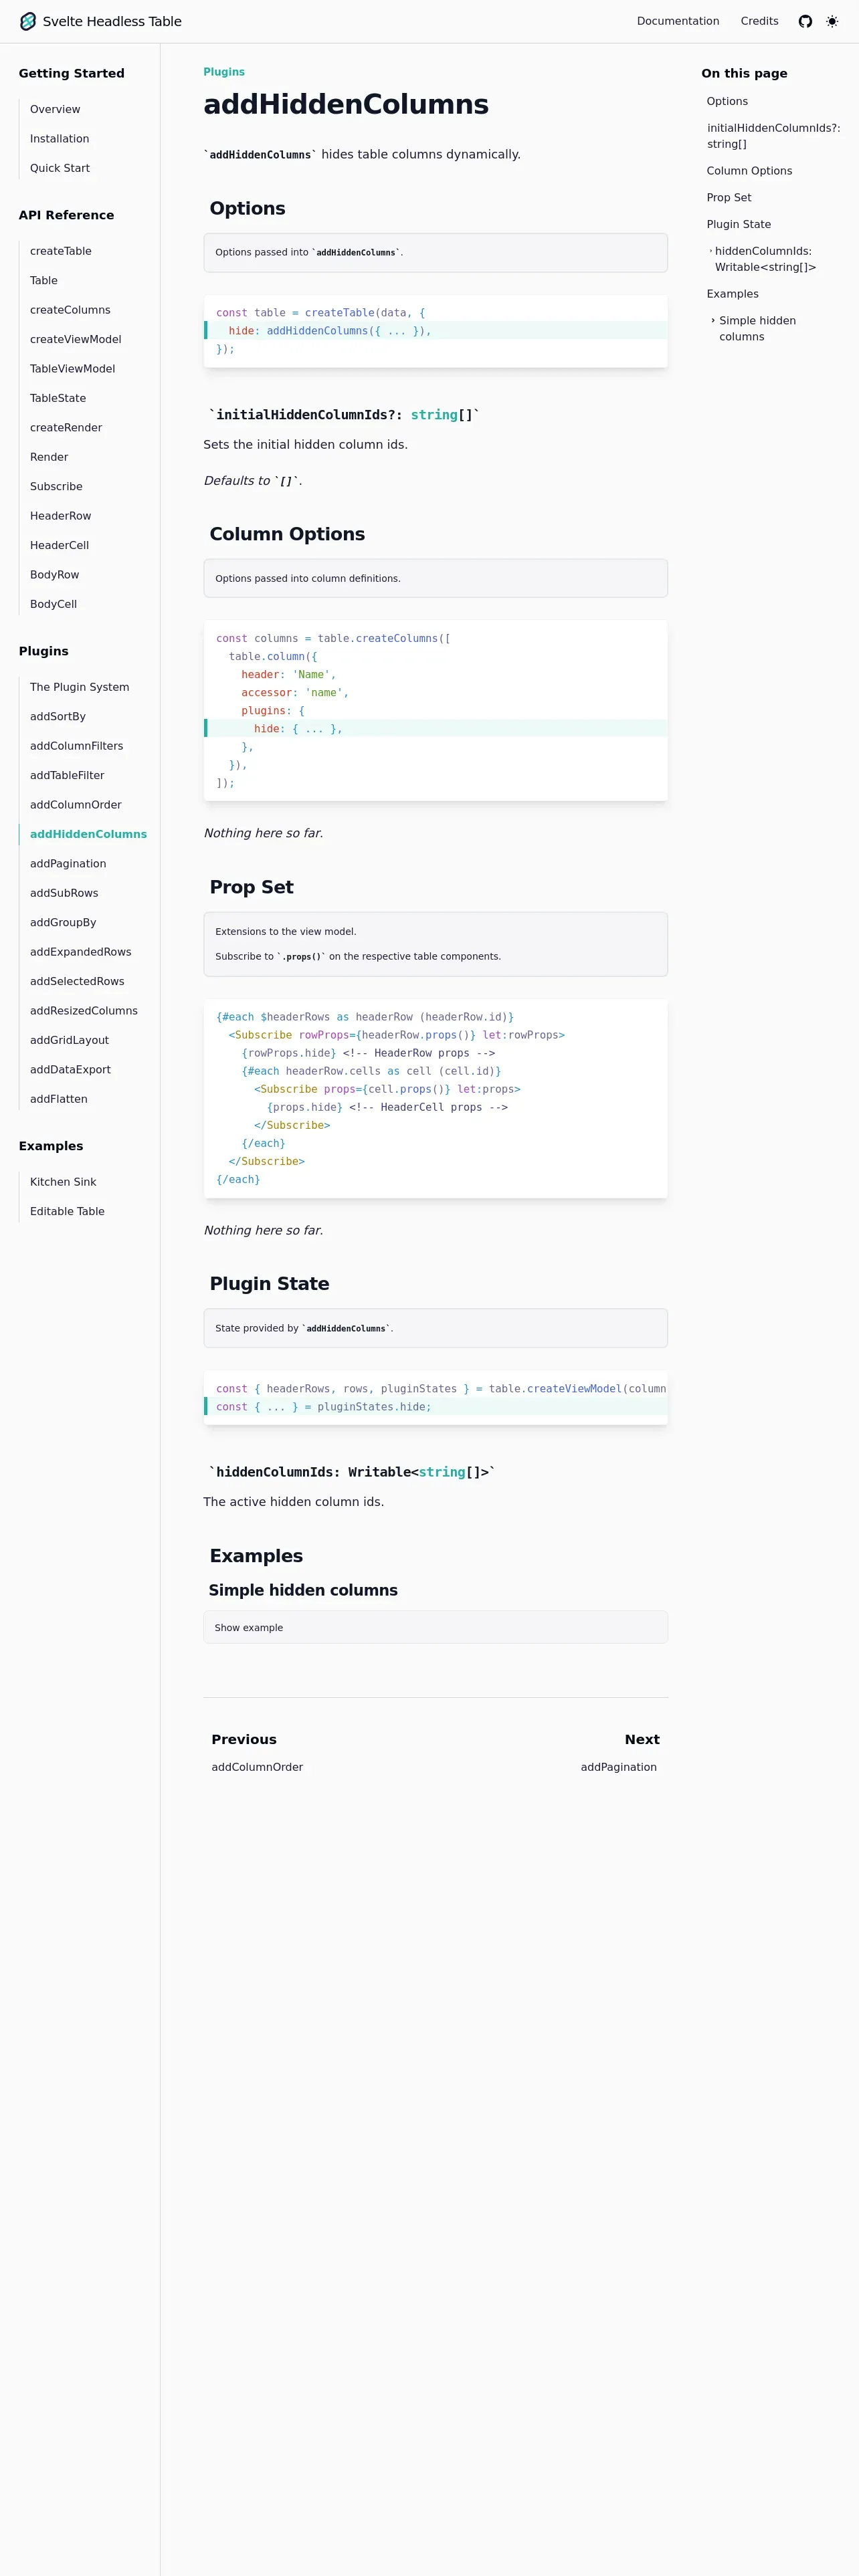Open the GitHub repository icon
This screenshot has width=859, height=2576.
pos(805,21)
